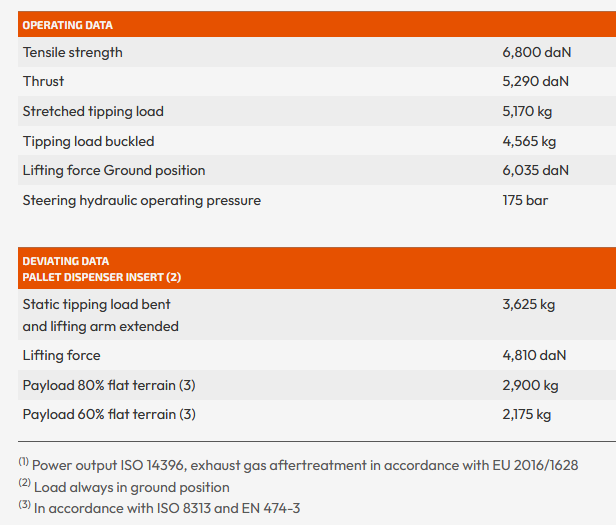This screenshot has width=616, height=525.
Task: Click the 4,565 kg value
Action: pos(529,141)
